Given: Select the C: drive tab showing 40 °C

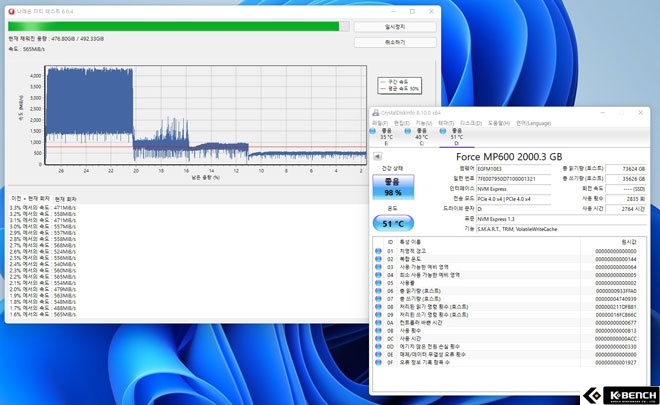Looking at the screenshot, I should tap(421, 137).
